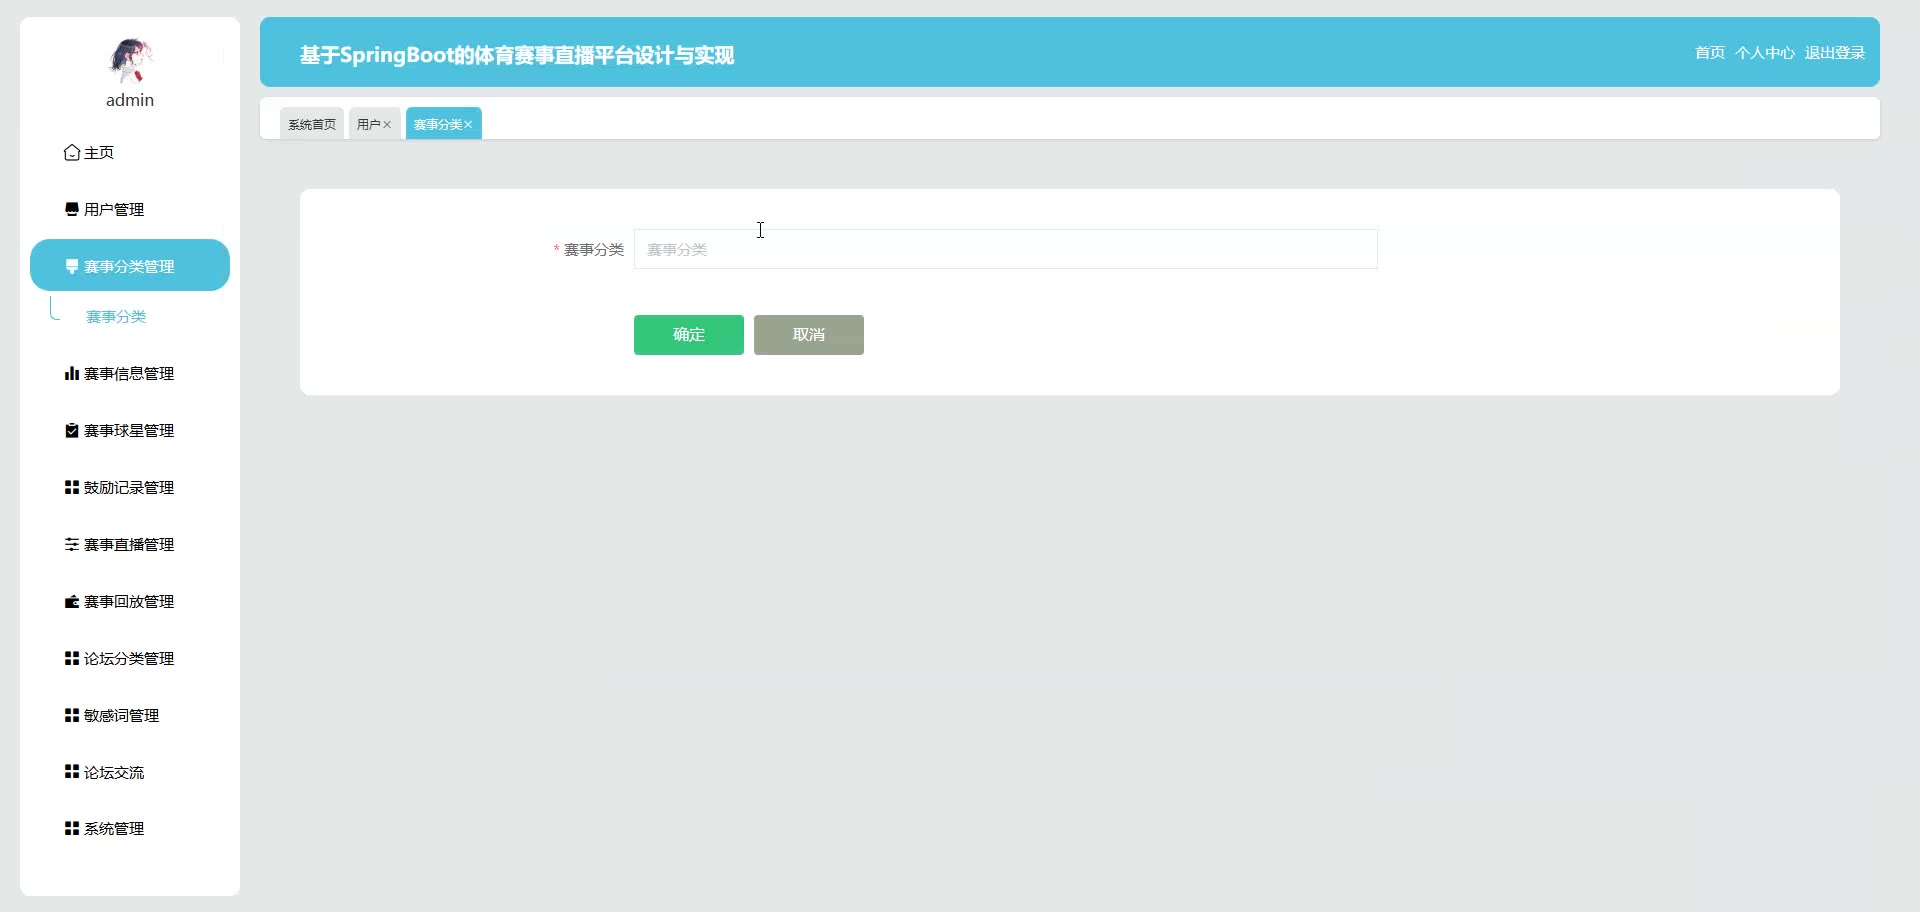Viewport: 1920px width, 912px height.
Task: Click the grid icon for 论坛交流
Action: pyautogui.click(x=72, y=772)
